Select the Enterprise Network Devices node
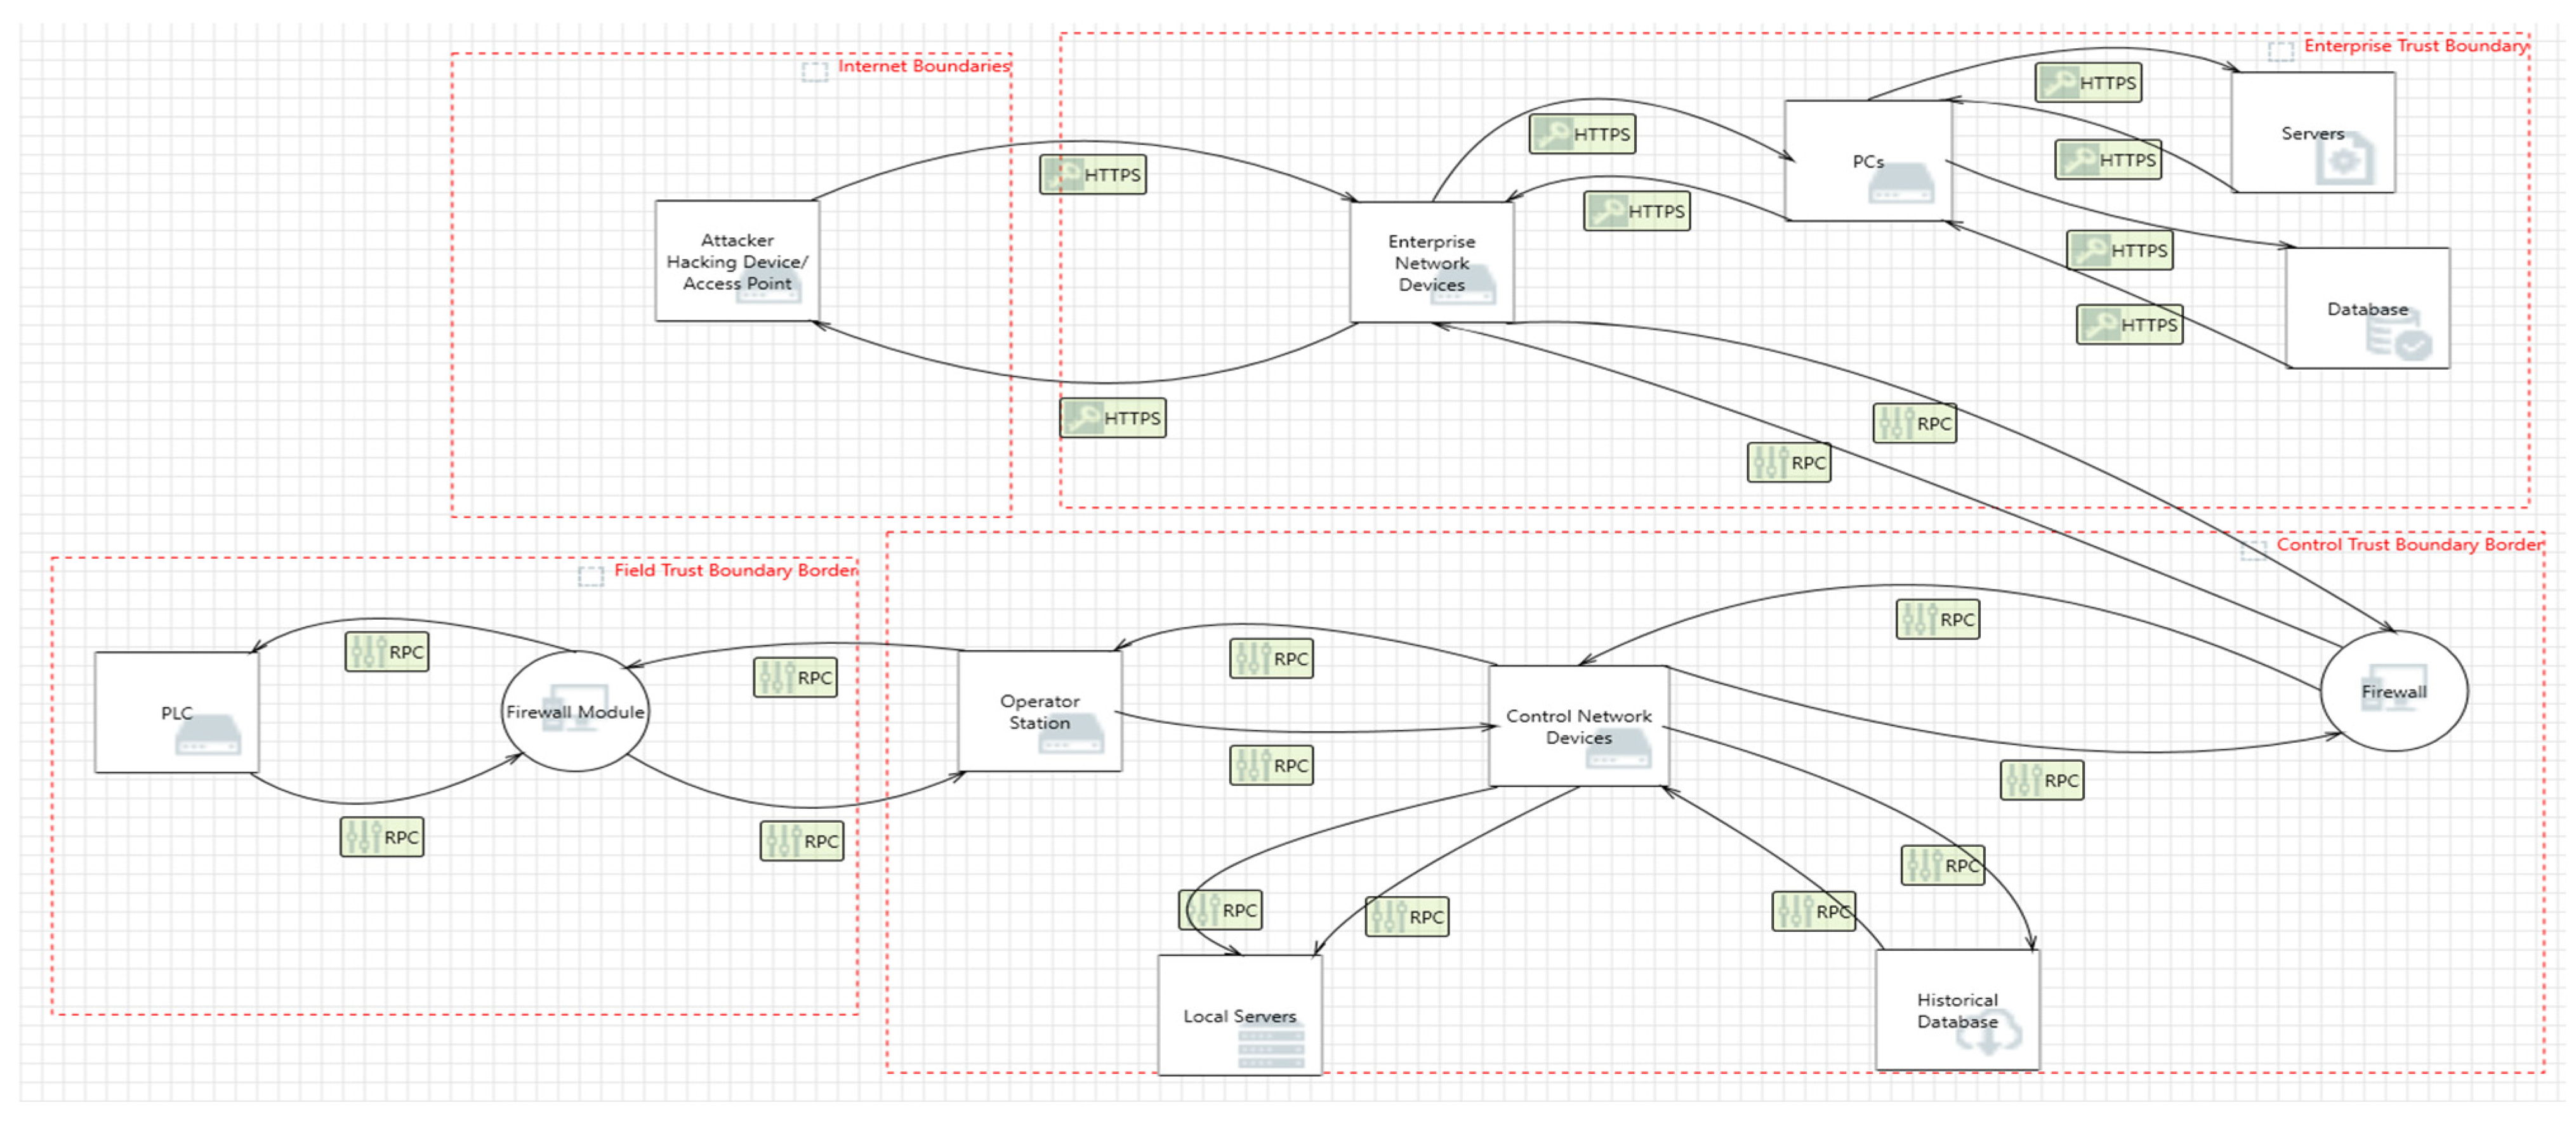 (1431, 262)
